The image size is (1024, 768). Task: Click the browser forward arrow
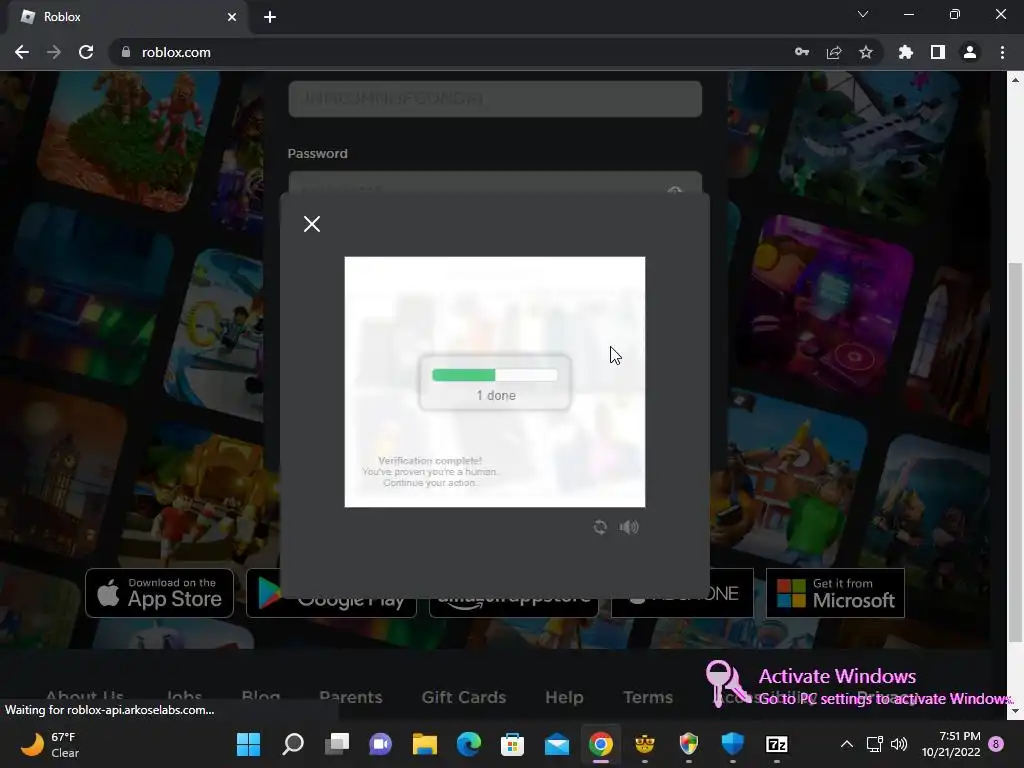click(54, 52)
